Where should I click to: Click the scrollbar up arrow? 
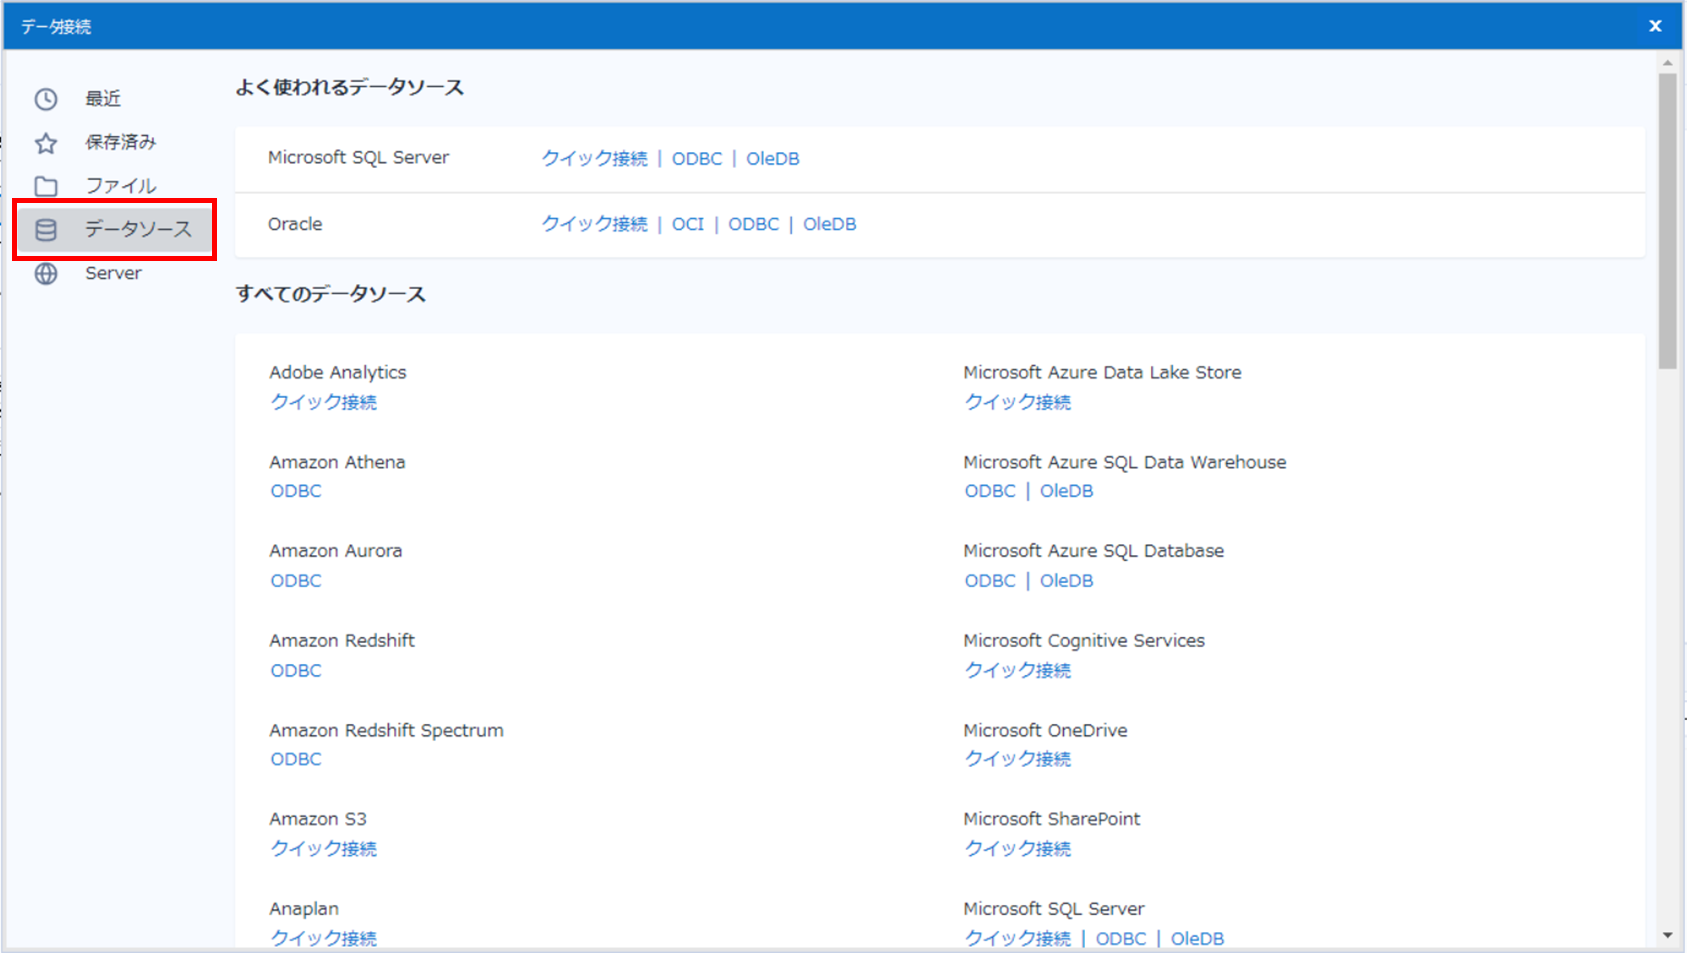click(1667, 62)
